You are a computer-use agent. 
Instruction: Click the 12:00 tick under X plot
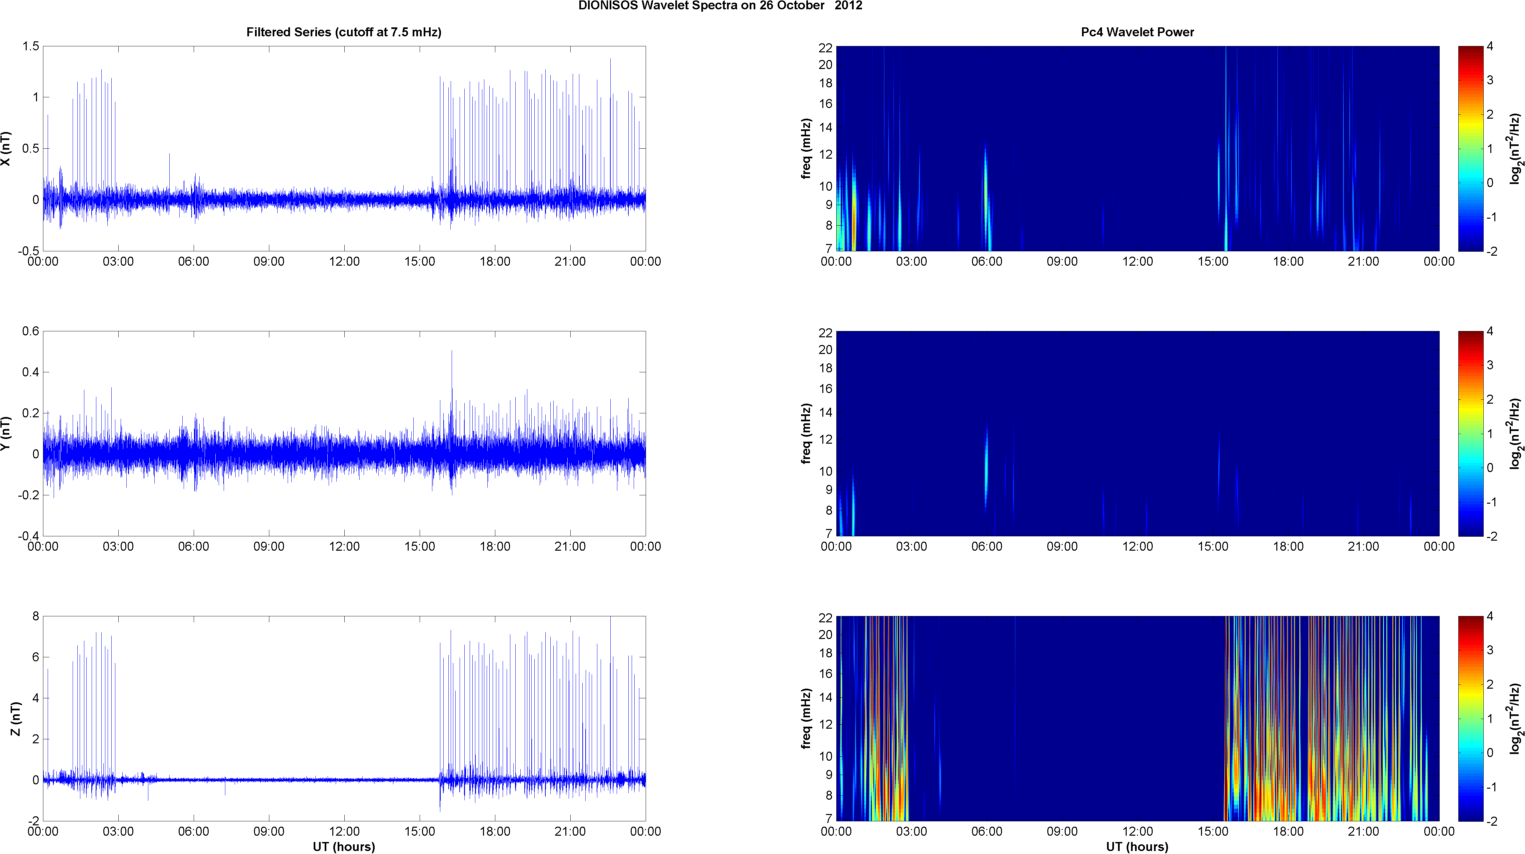coord(344,262)
